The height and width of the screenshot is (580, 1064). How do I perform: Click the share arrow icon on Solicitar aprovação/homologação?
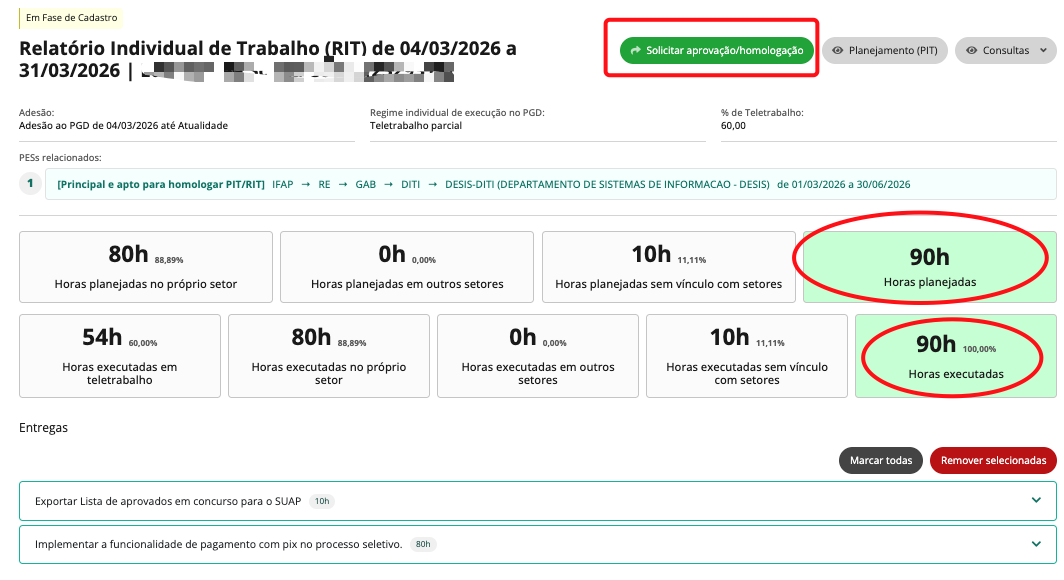(x=635, y=51)
